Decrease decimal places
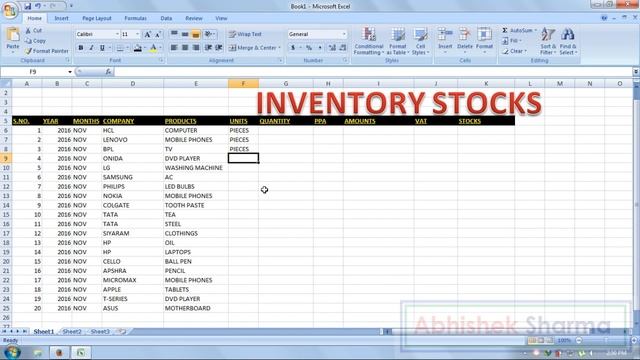Screen dimensions: 640x360 [343, 48]
